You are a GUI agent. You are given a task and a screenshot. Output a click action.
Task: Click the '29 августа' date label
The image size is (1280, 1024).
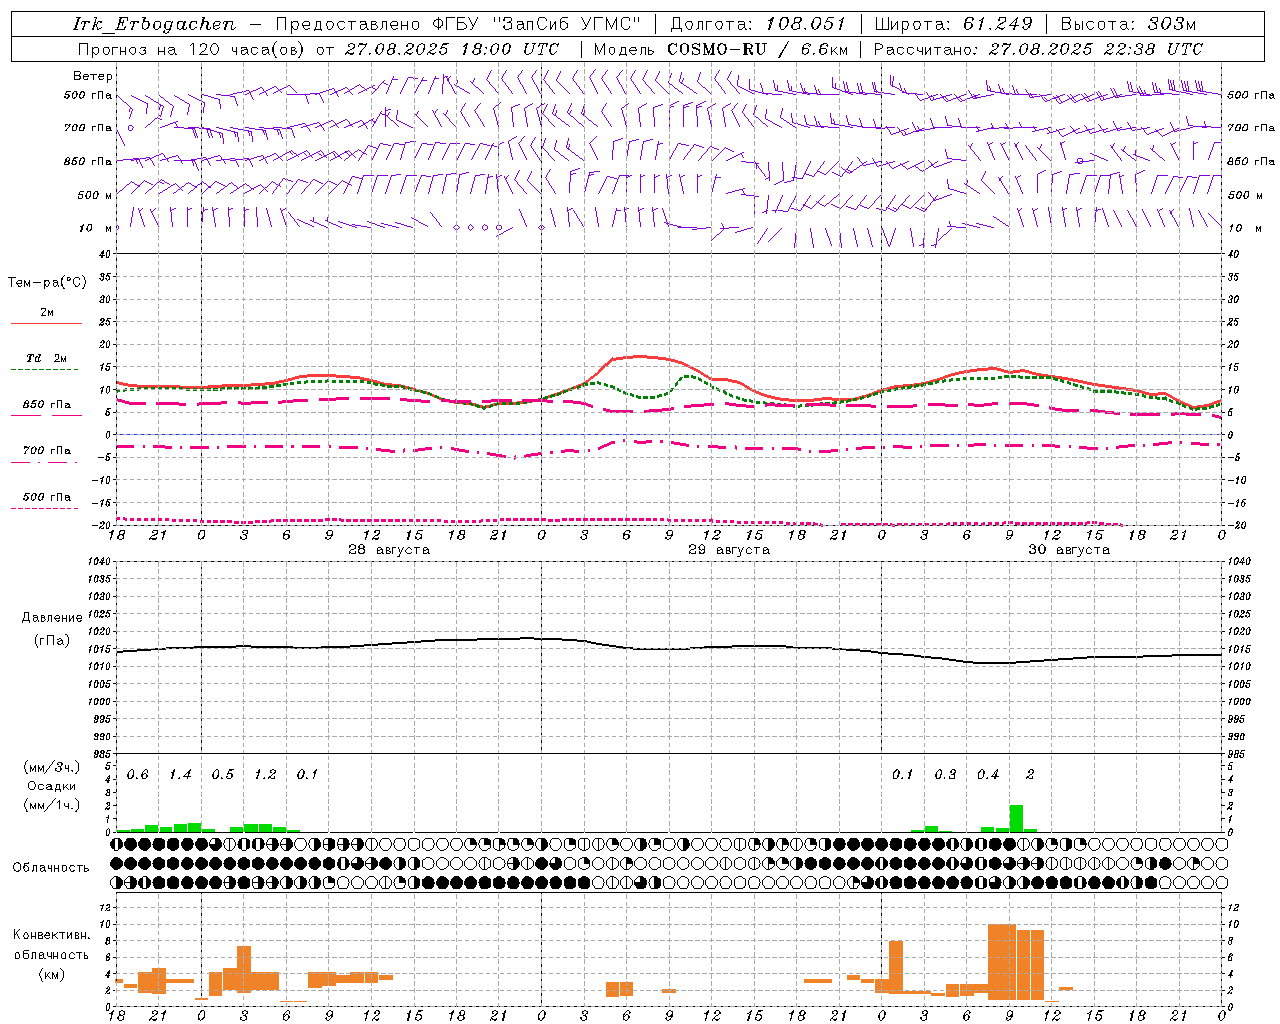coord(729,550)
